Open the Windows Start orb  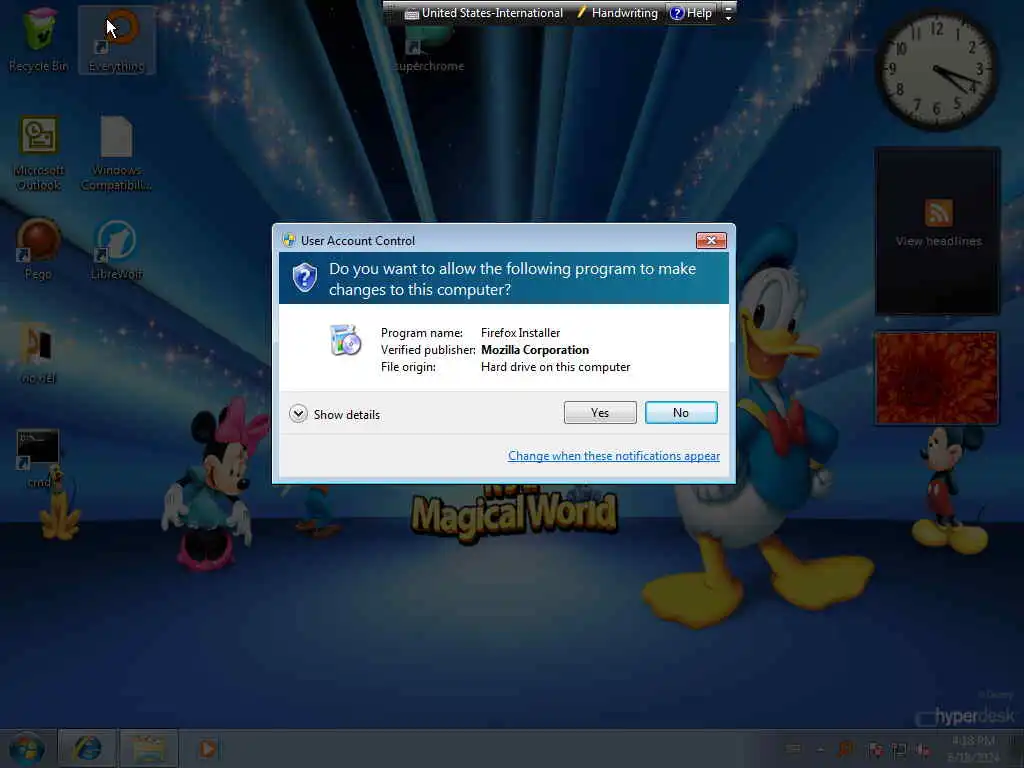click(27, 749)
